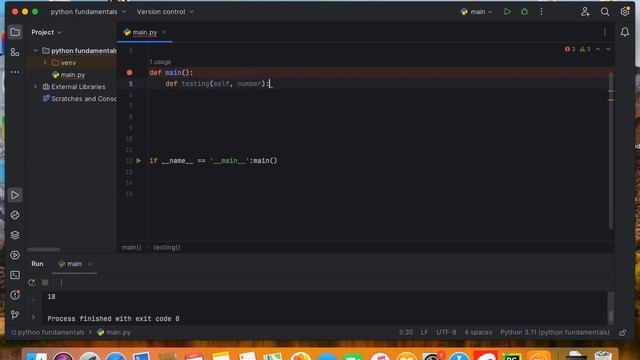
Task: Click python fundamentals breadcrumb in status bar
Action: [x=48, y=333]
